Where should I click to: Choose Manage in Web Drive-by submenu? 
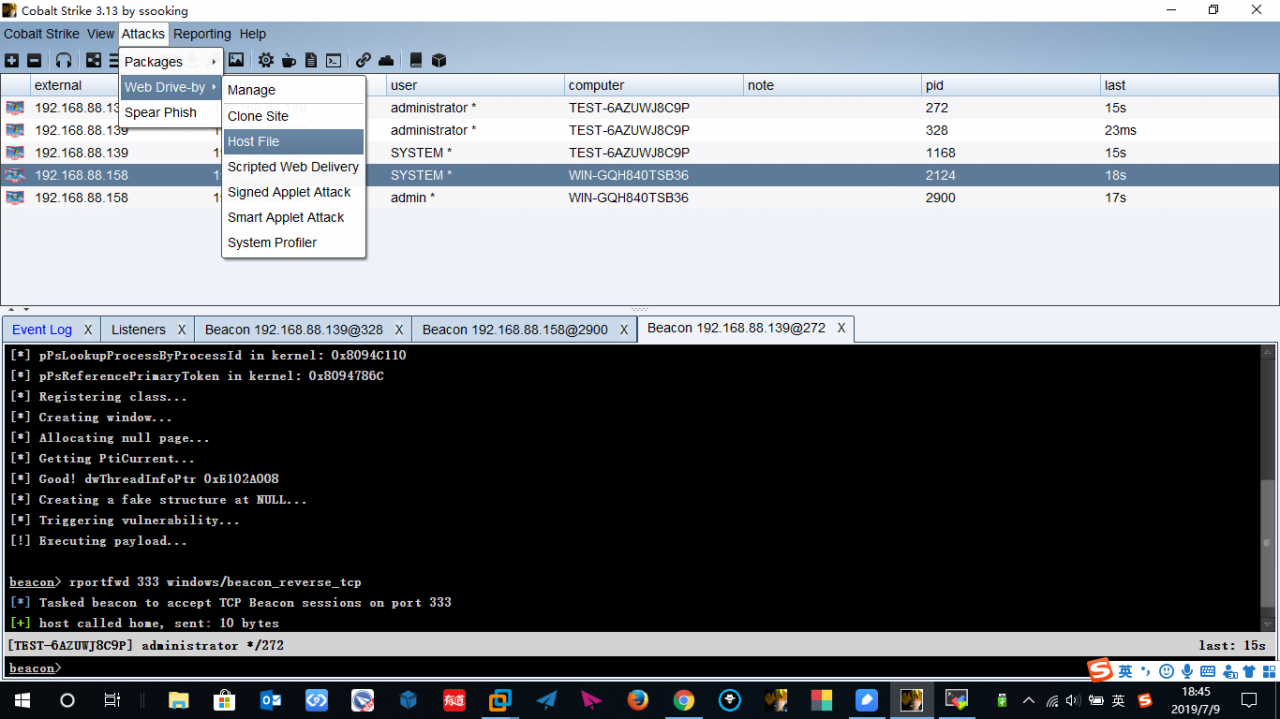tap(293, 90)
